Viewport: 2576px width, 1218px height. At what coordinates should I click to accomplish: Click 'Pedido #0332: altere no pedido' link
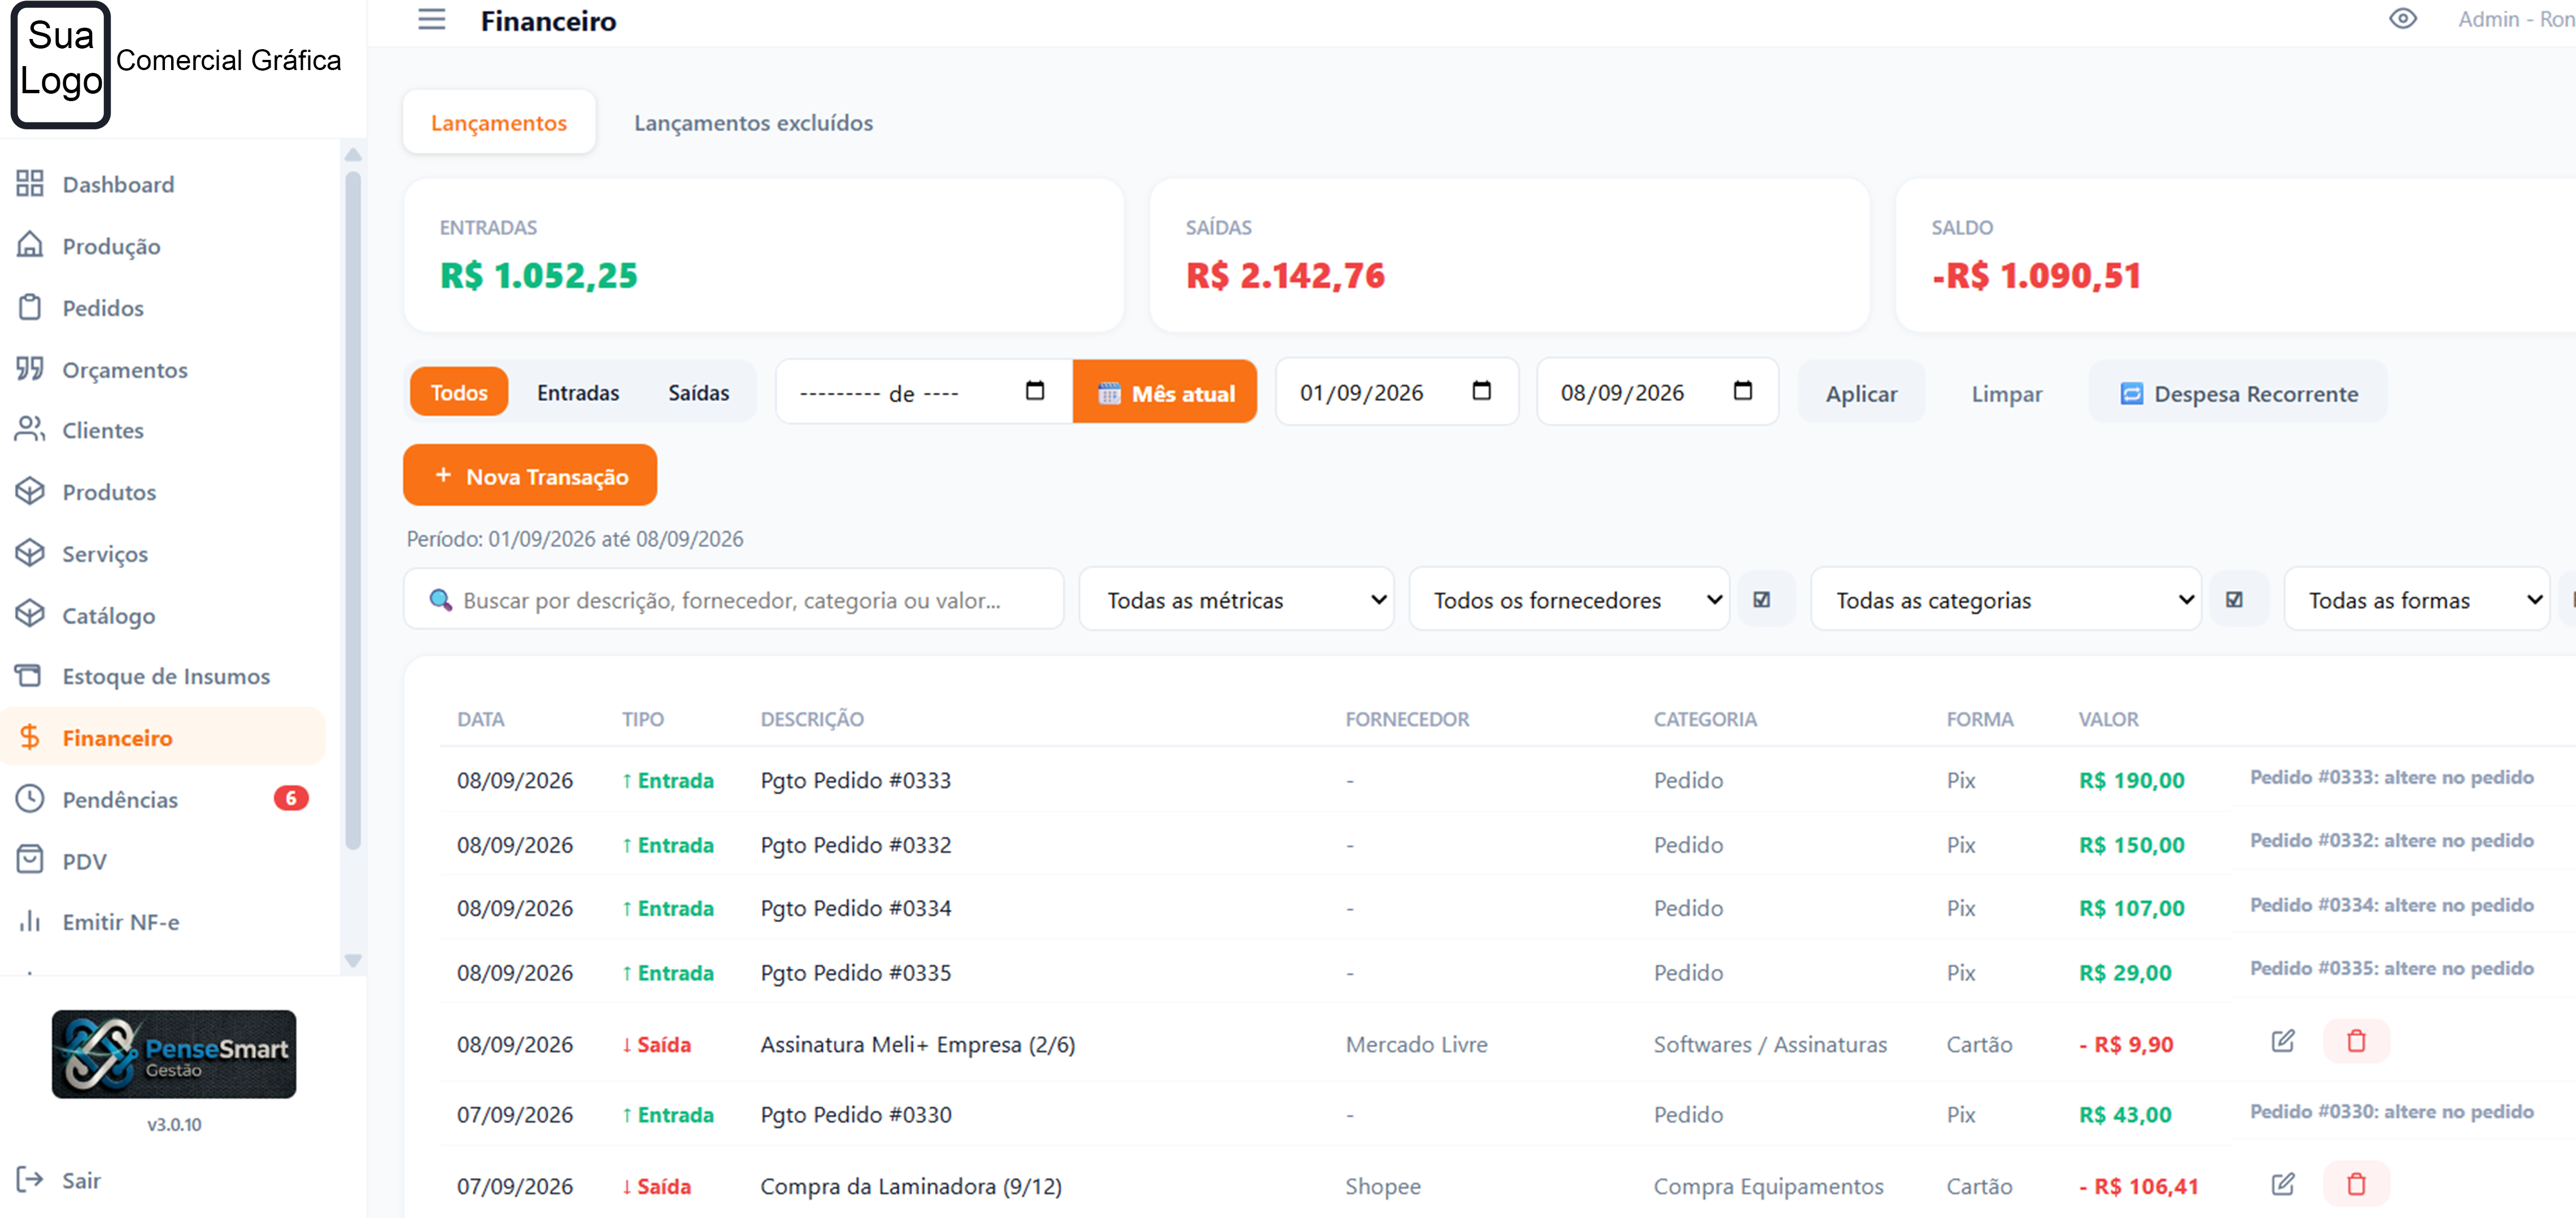[2391, 840]
